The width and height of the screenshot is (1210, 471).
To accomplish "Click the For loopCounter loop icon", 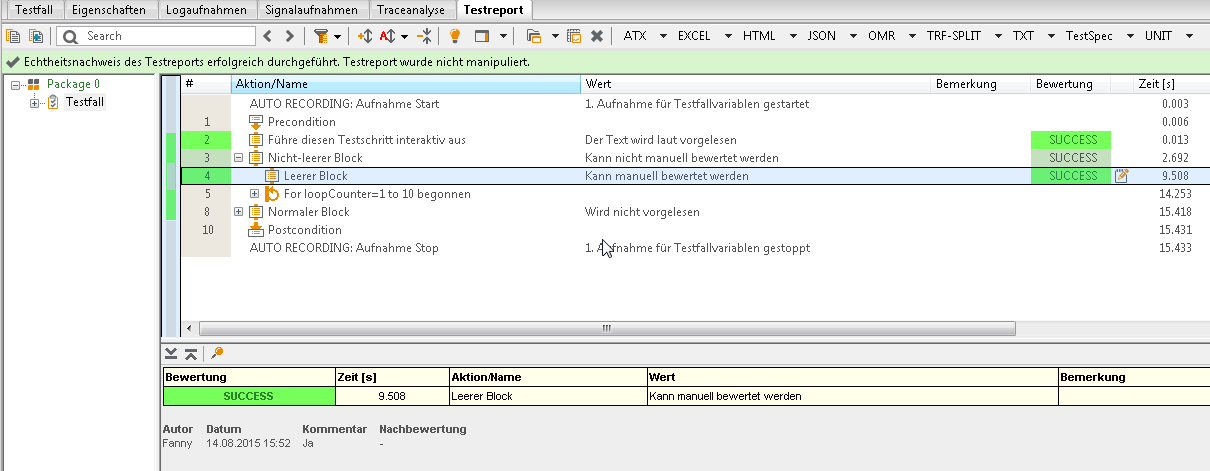I will [x=271, y=194].
